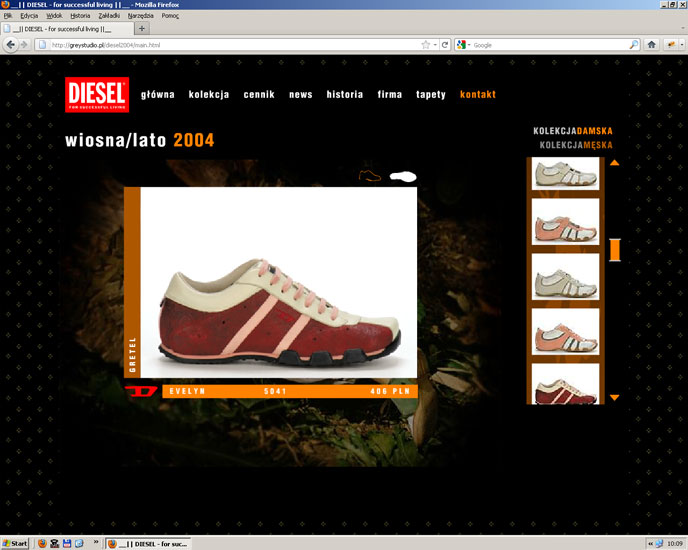Click the vertical GRETEL label

pyautogui.click(x=133, y=355)
